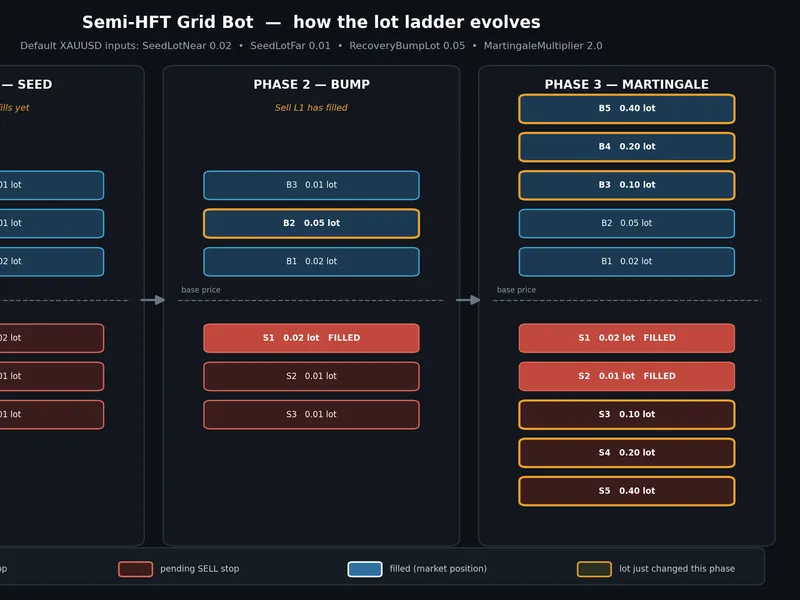Click the 'base price' label in Phase 3
This screenshot has height=600, width=800.
click(516, 290)
